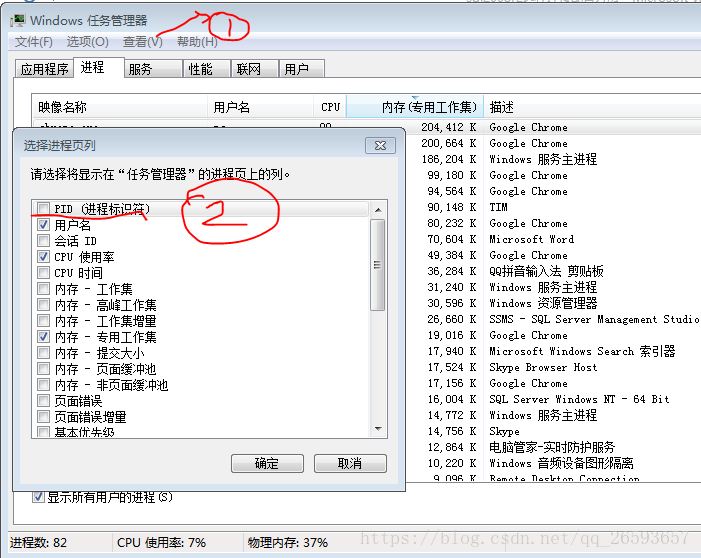Enable the 页面错误增量 checkbox
Image resolution: width=701 pixels, height=558 pixels.
click(x=43, y=417)
